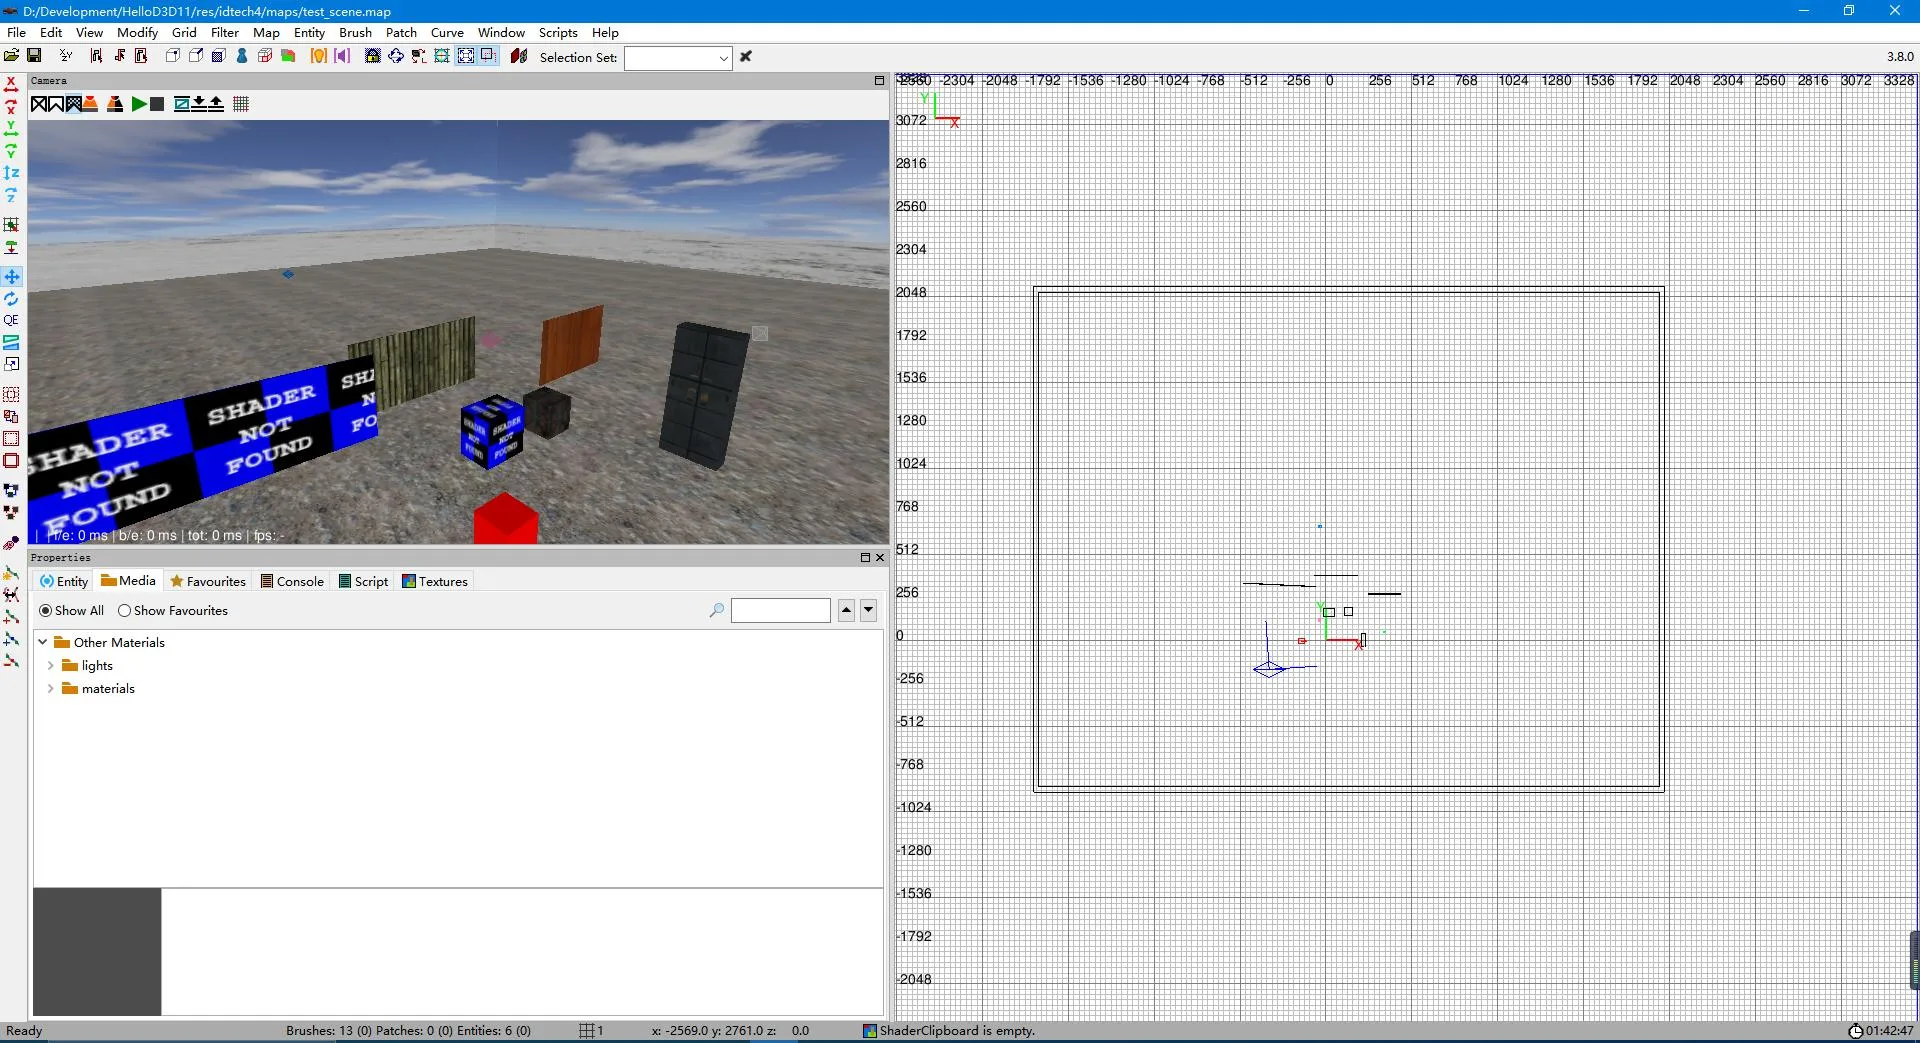Switch to the Console tab
Screen dimensions: 1920x1043
(x=292, y=582)
